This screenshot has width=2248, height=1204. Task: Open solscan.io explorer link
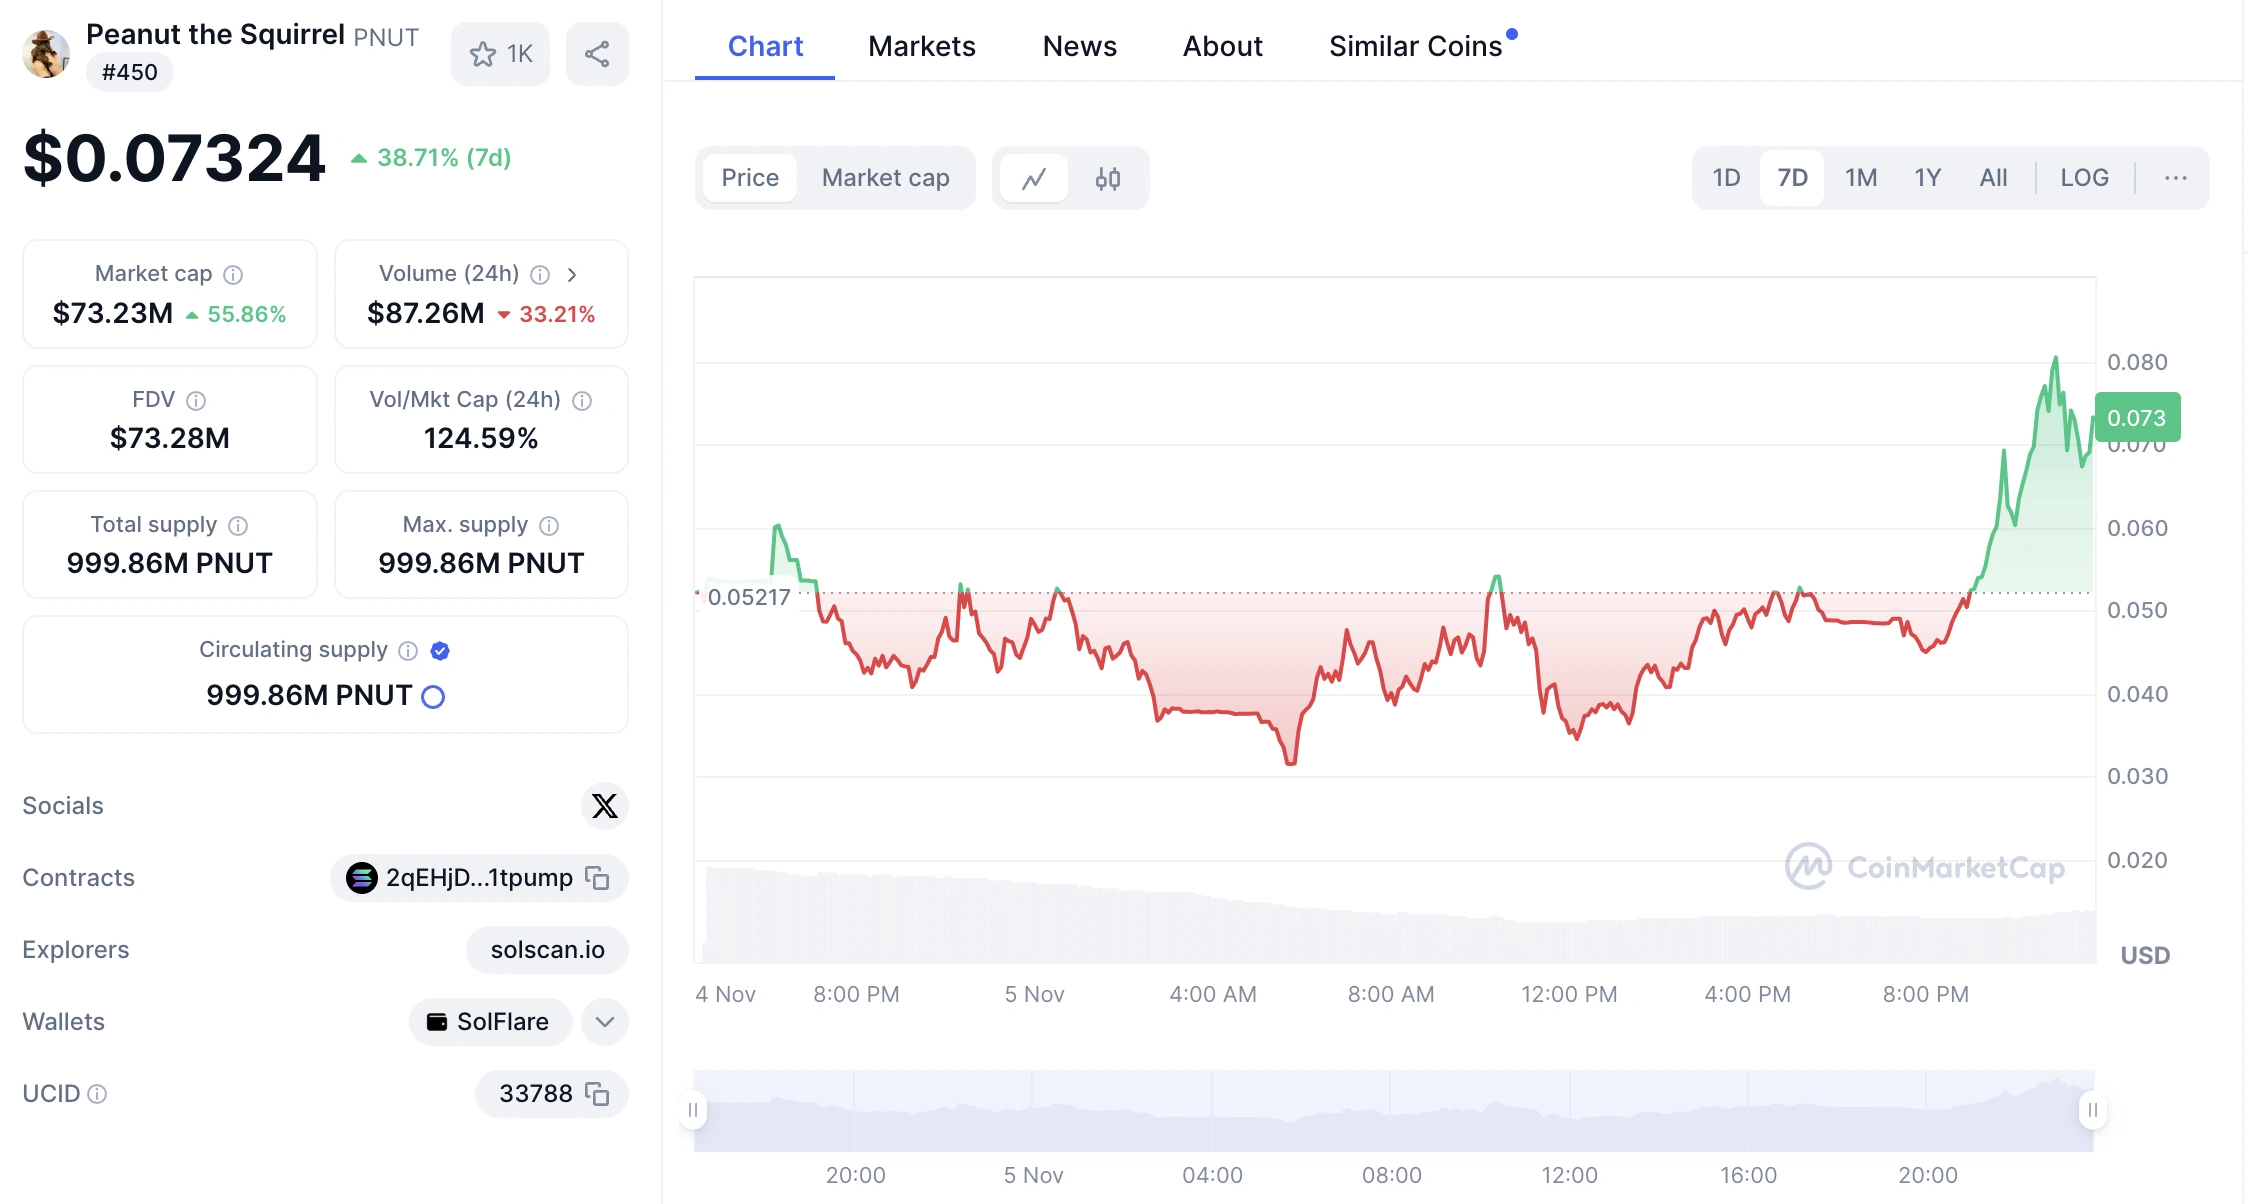(x=547, y=950)
